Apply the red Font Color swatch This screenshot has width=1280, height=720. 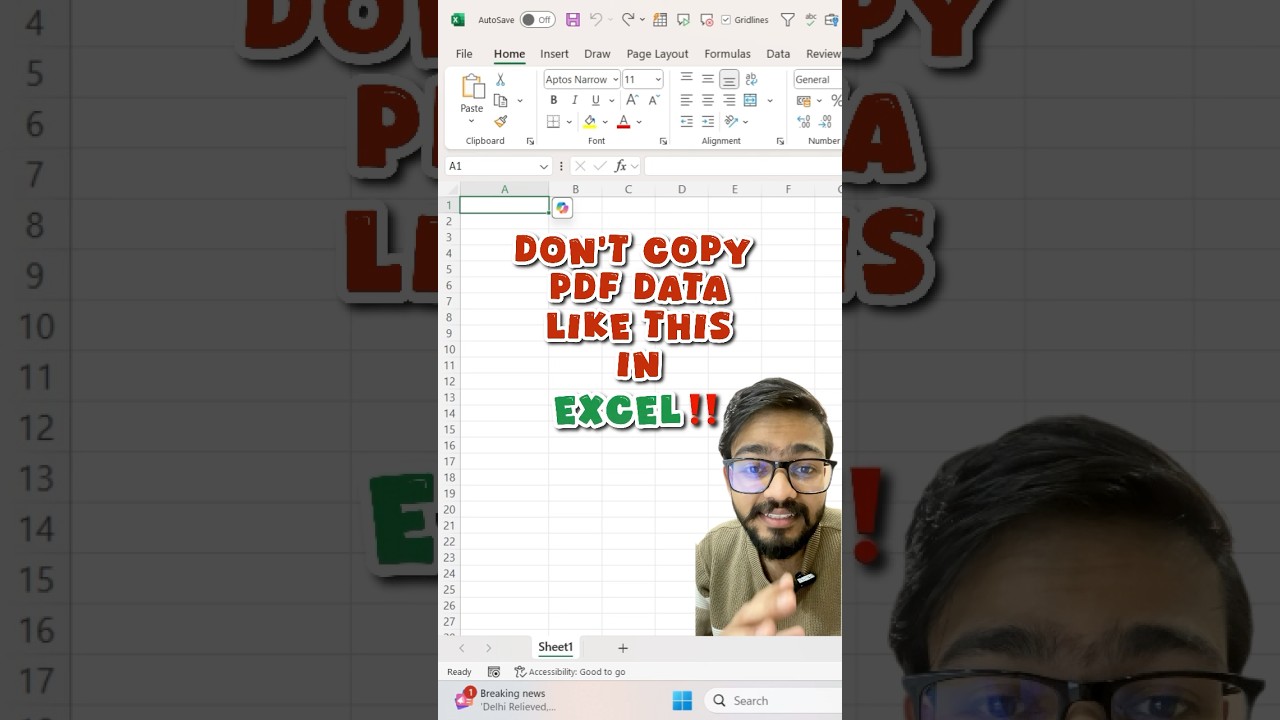point(624,122)
